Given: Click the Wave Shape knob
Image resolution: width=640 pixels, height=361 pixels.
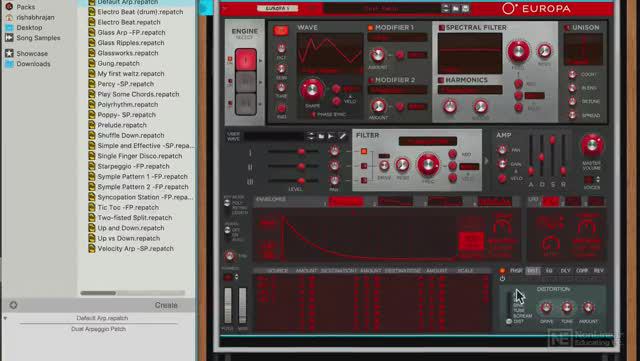Looking at the screenshot, I should [x=312, y=89].
